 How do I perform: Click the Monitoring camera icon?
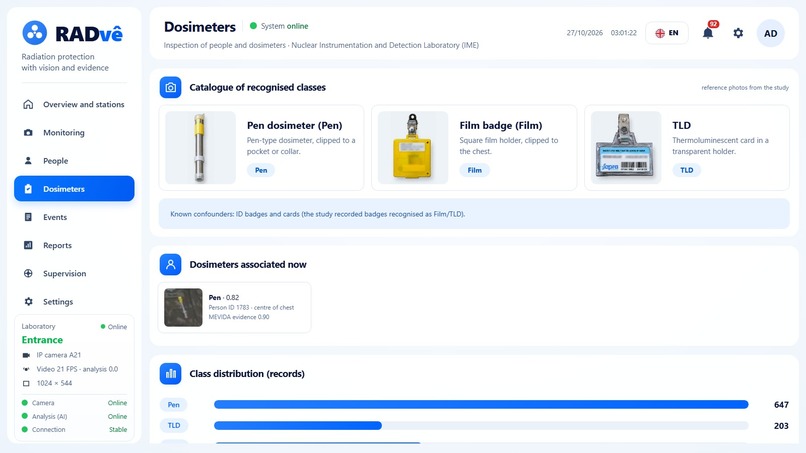pyautogui.click(x=28, y=133)
